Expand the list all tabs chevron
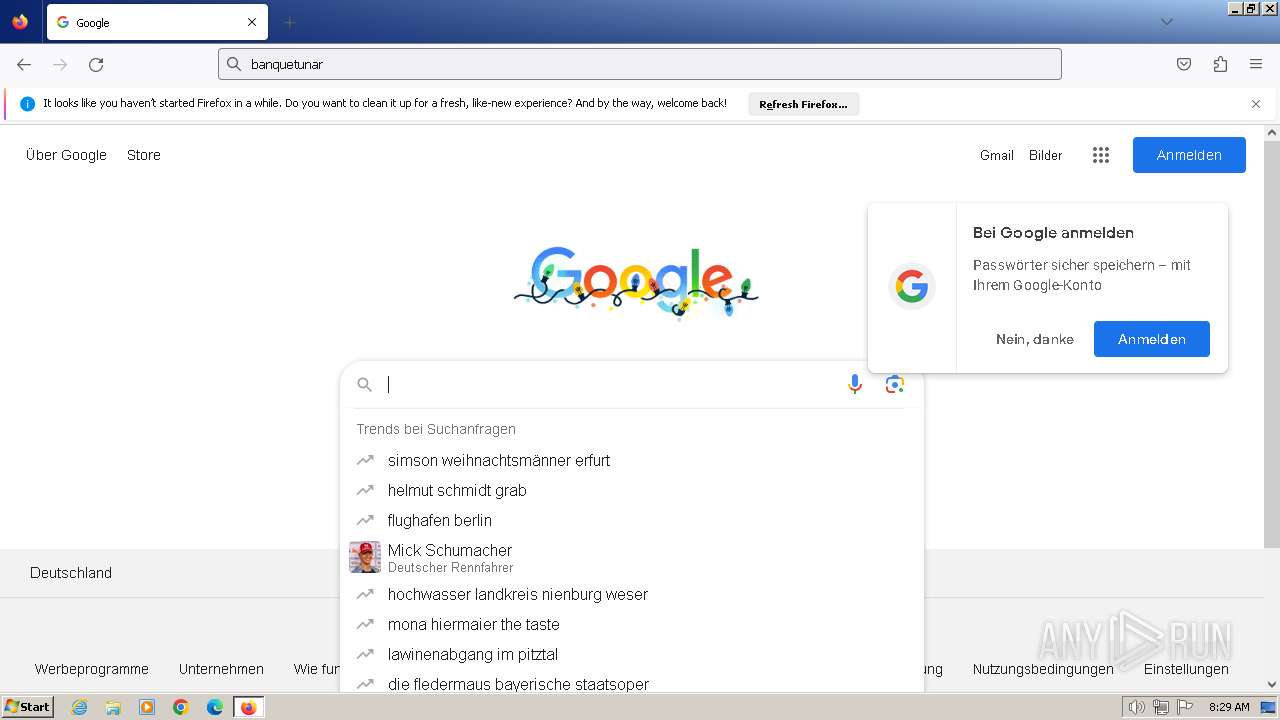This screenshot has width=1280, height=720. (1166, 22)
